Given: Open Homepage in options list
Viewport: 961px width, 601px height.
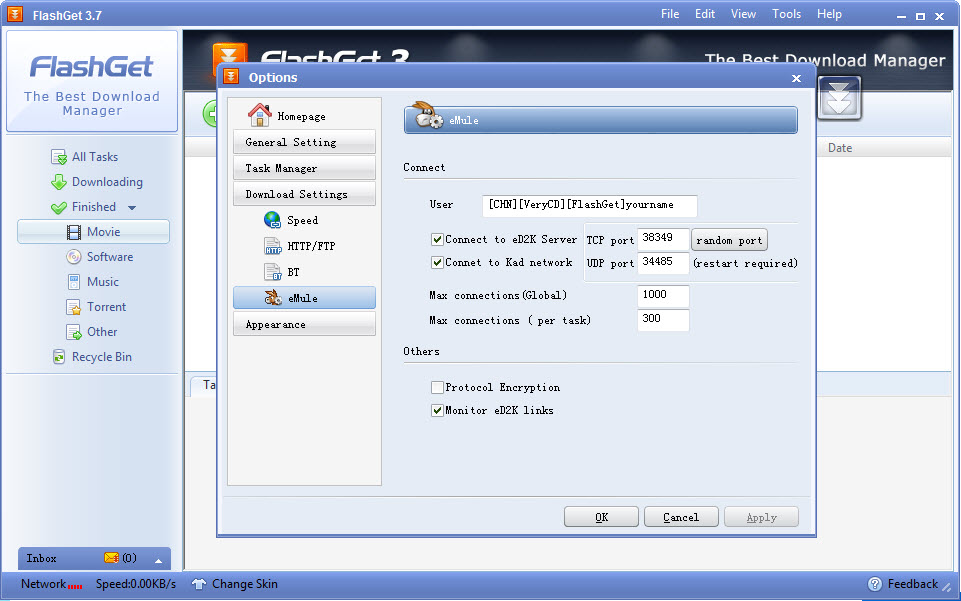Looking at the screenshot, I should pos(304,116).
